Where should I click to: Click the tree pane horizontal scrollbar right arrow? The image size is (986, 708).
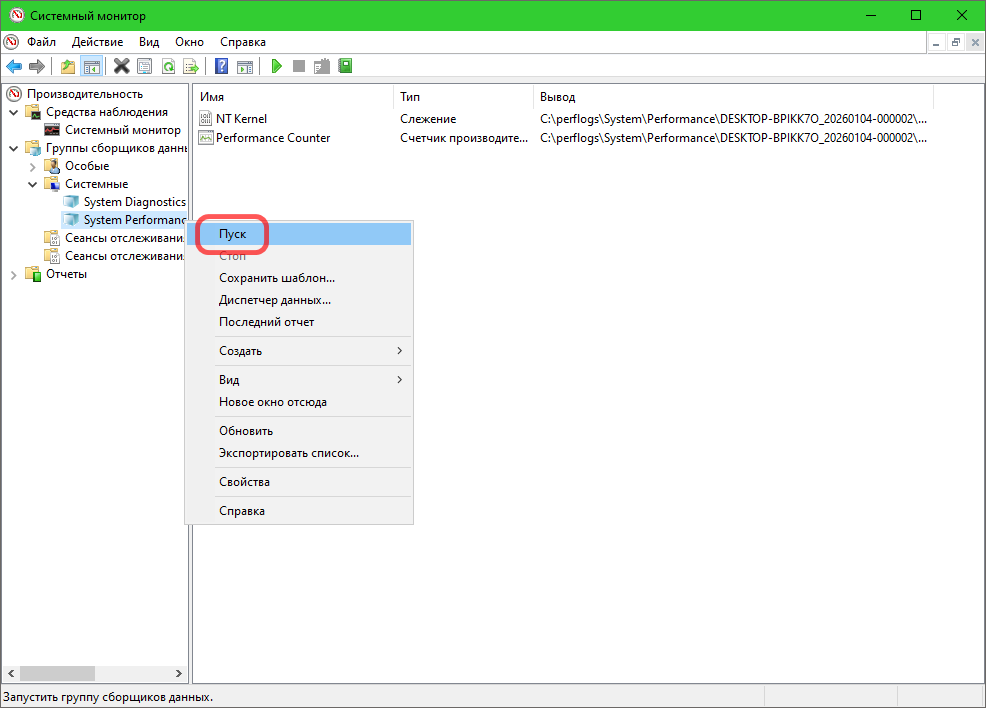pos(179,674)
